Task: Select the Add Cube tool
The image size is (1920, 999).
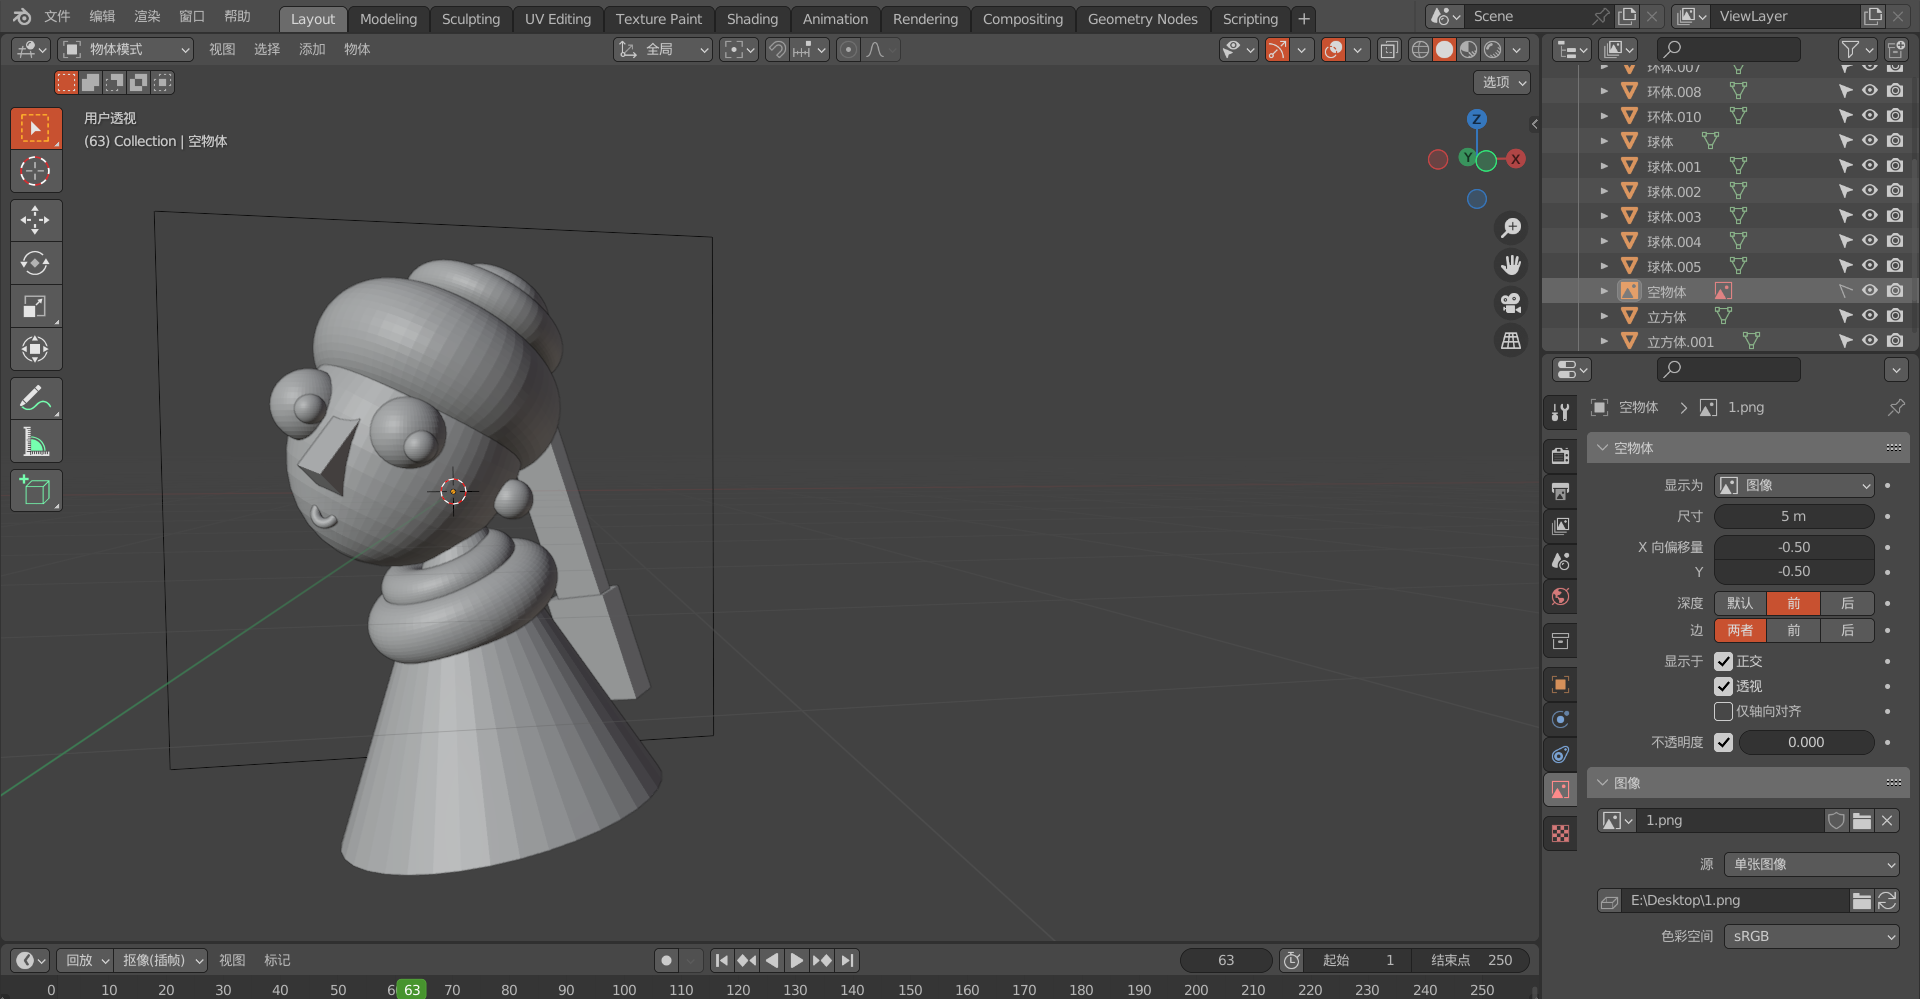Action: click(x=36, y=490)
